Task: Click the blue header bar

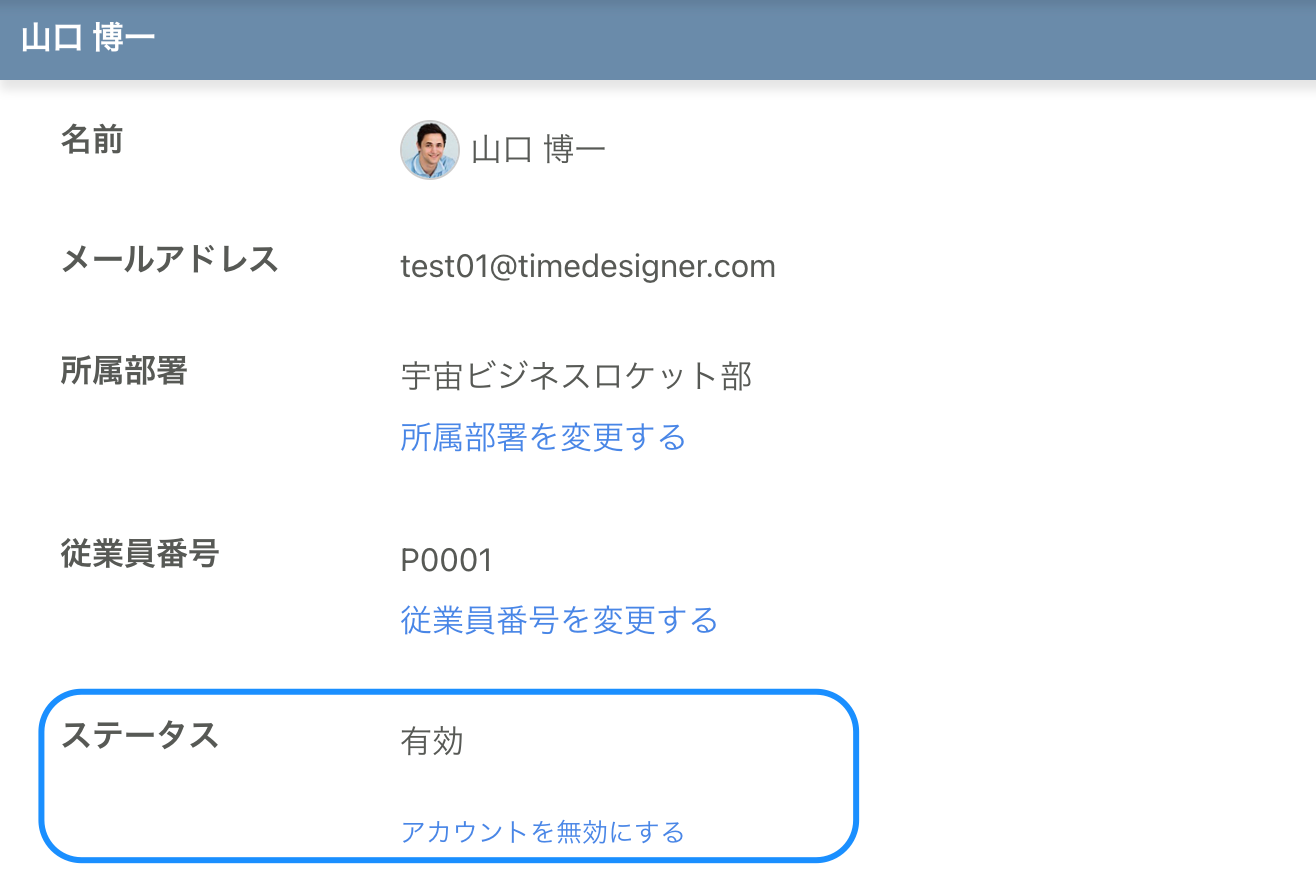Action: click(x=658, y=40)
